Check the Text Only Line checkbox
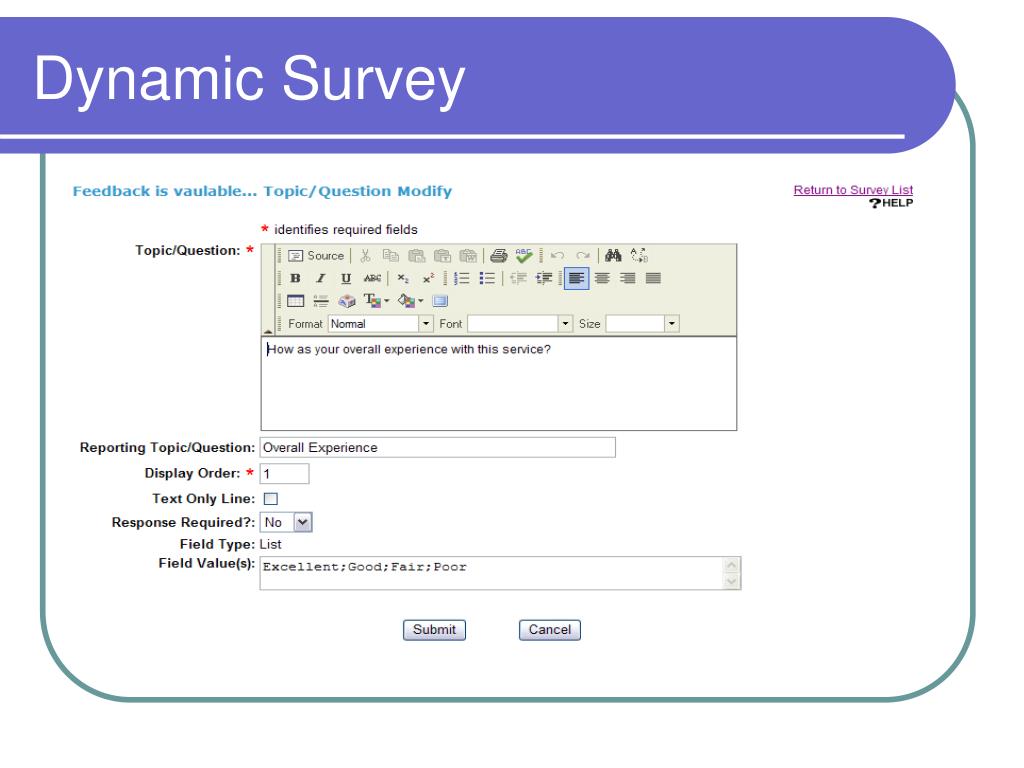The image size is (1024, 768). [x=271, y=499]
